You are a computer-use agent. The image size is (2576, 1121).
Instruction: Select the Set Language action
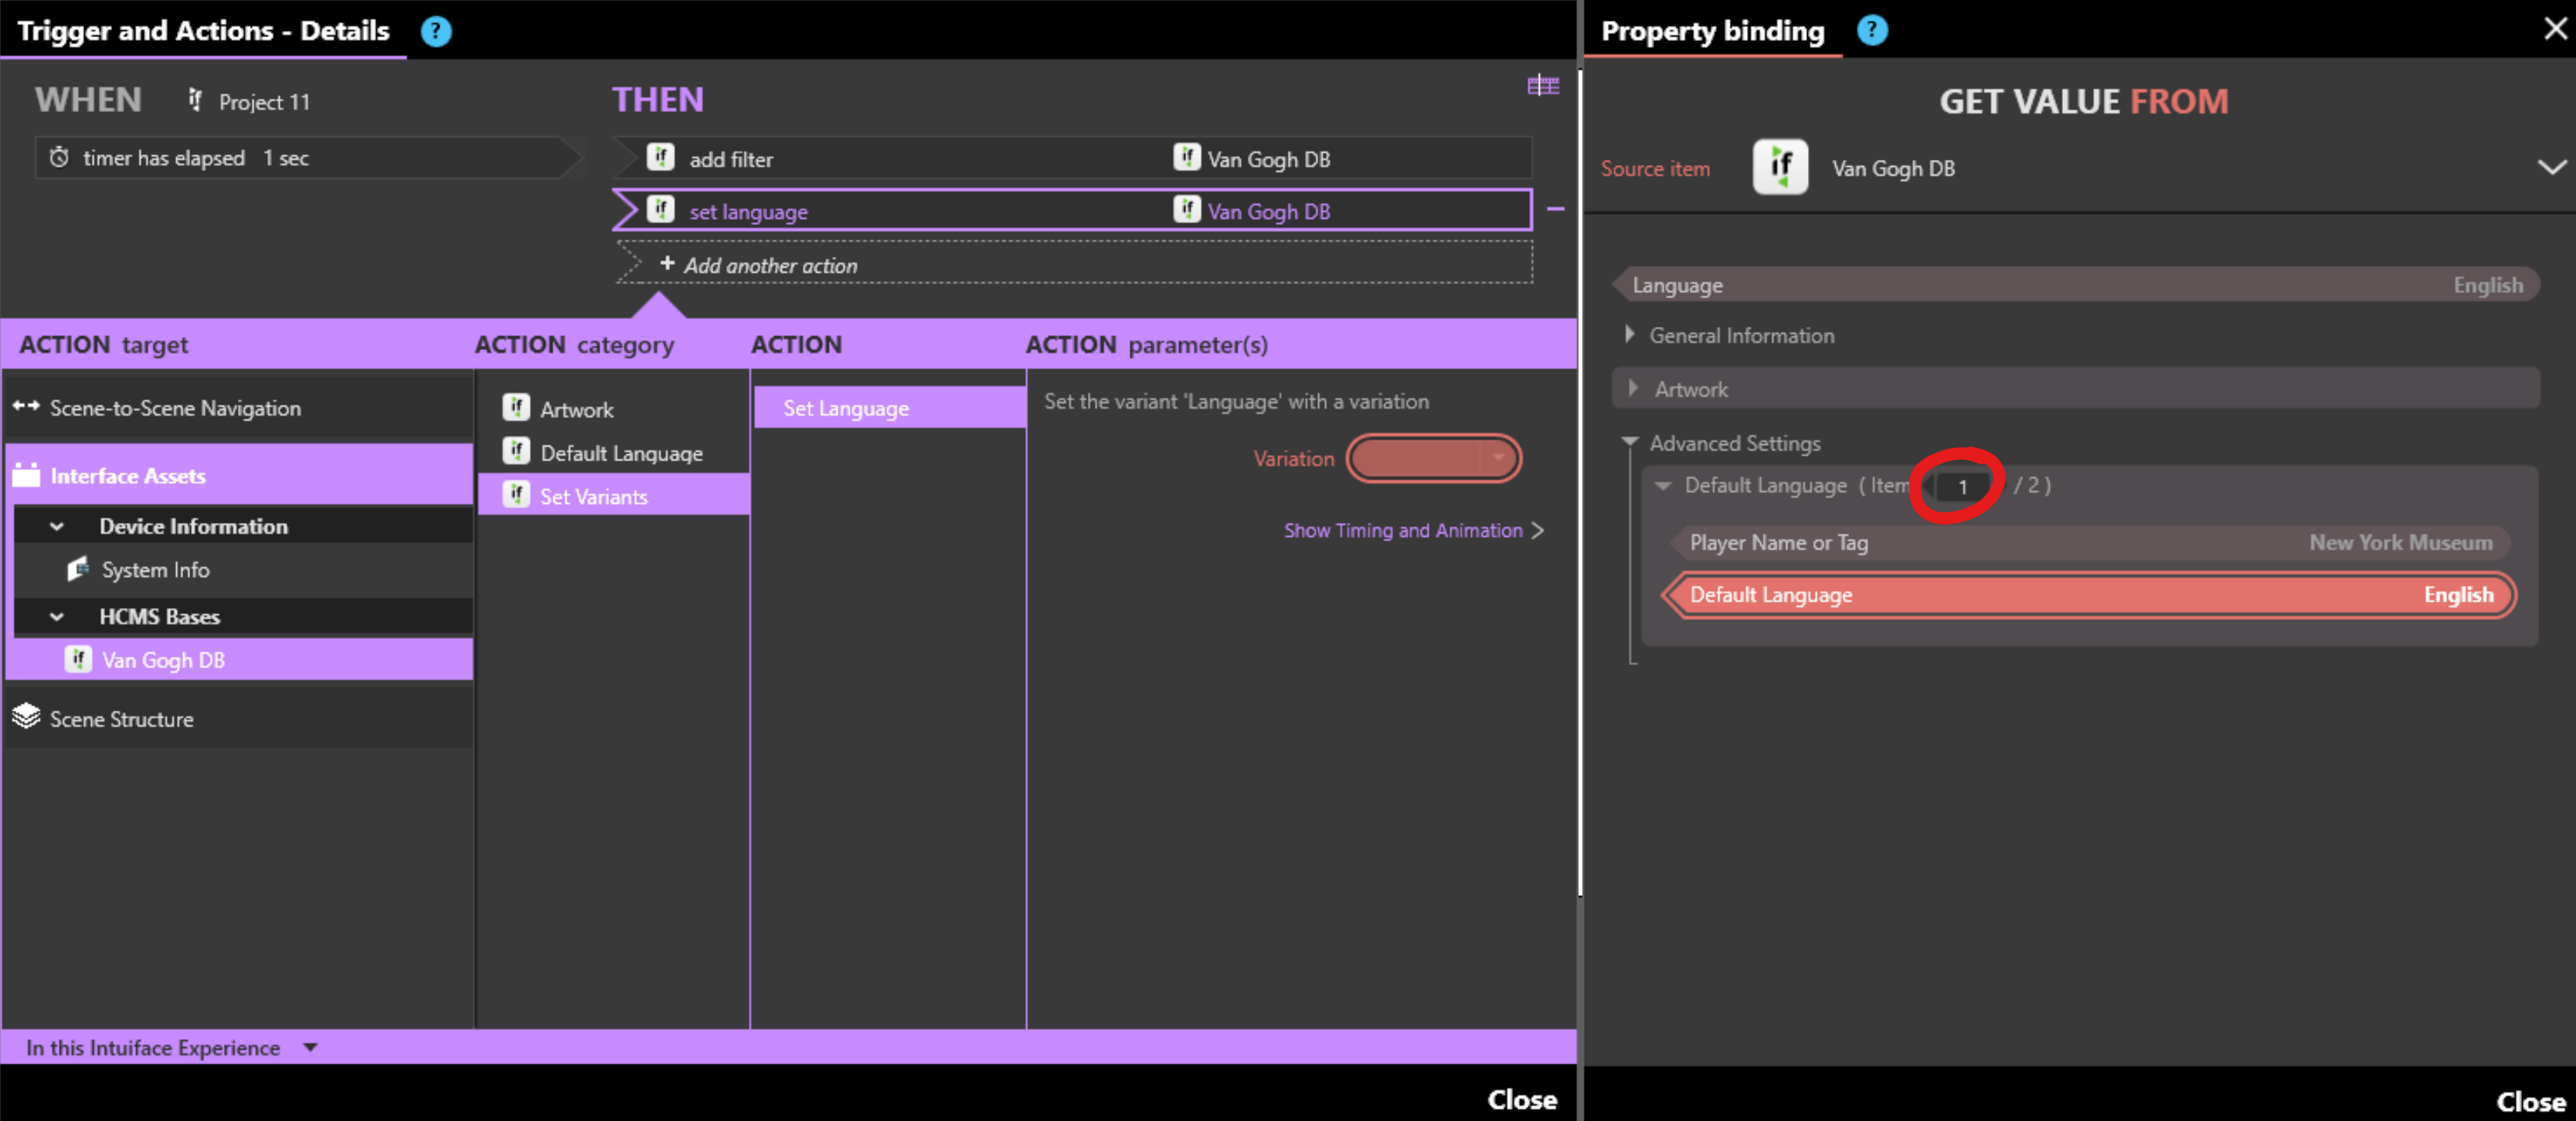(x=889, y=408)
